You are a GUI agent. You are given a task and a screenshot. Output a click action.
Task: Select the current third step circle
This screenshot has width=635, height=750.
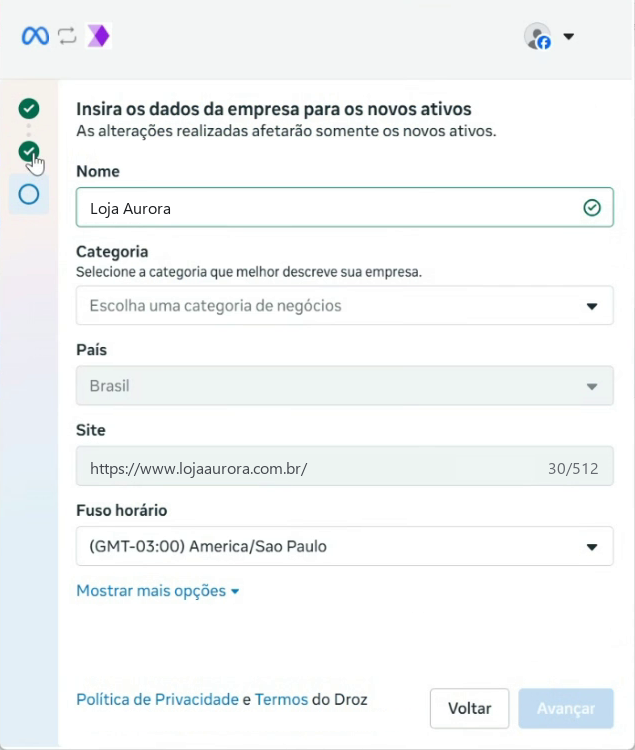29,194
